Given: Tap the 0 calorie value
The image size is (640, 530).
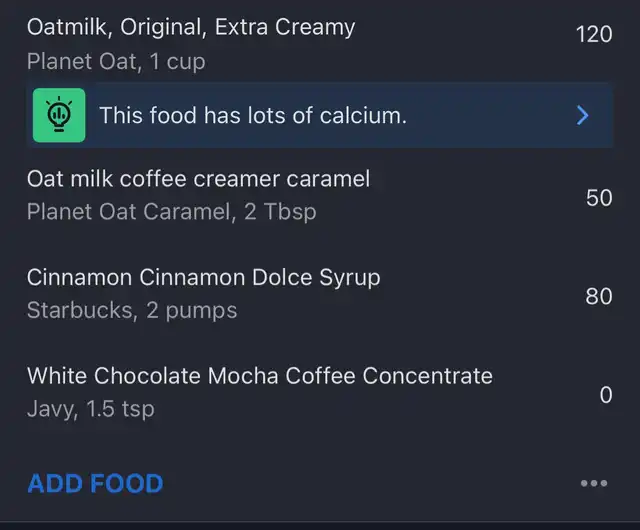Looking at the screenshot, I should (606, 395).
